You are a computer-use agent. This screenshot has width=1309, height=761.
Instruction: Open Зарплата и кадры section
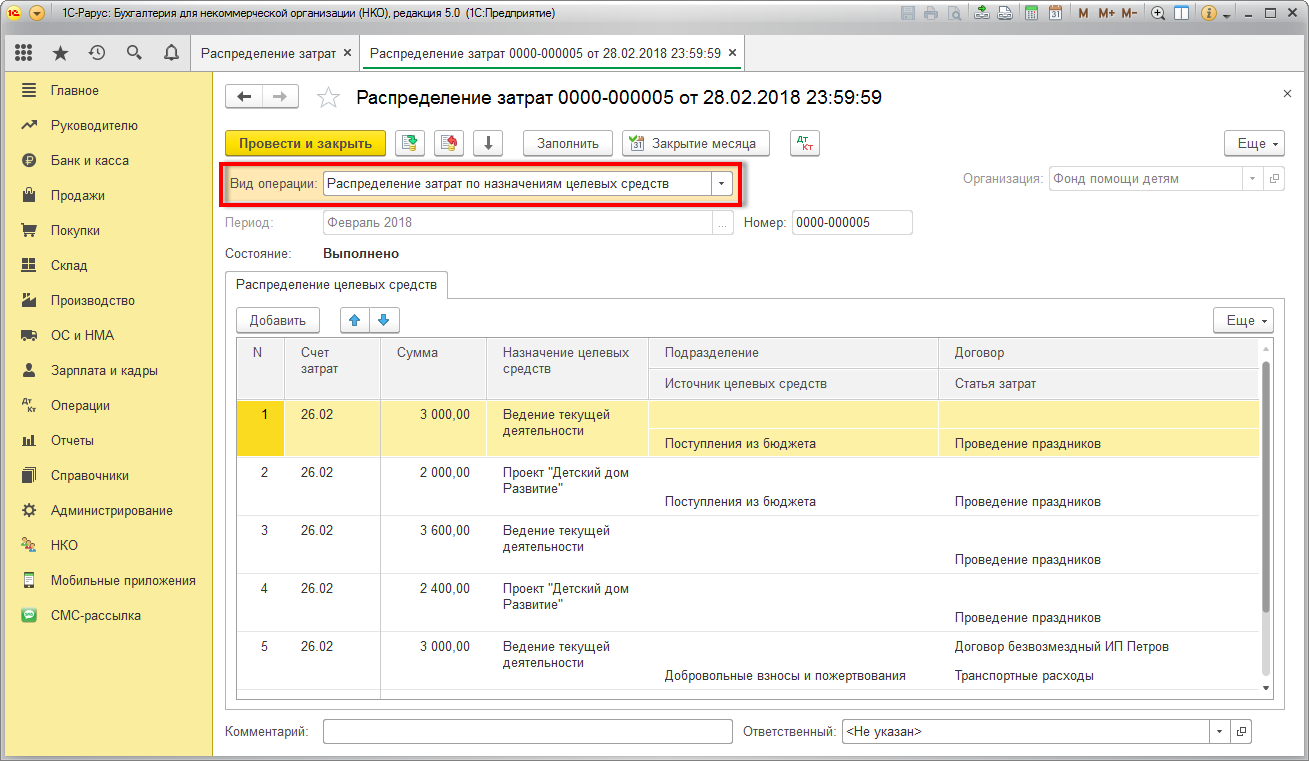[x=104, y=370]
